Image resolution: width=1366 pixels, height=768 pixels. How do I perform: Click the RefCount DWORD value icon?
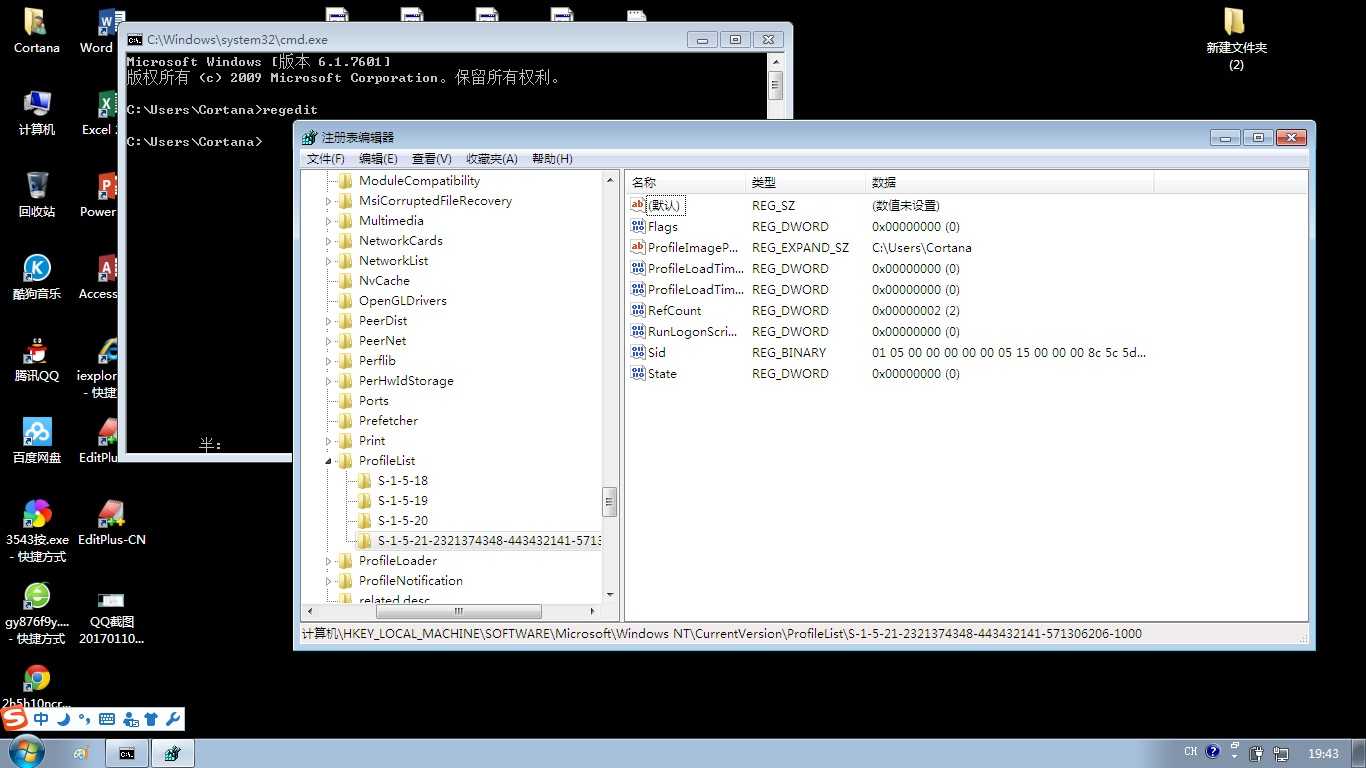pos(638,310)
